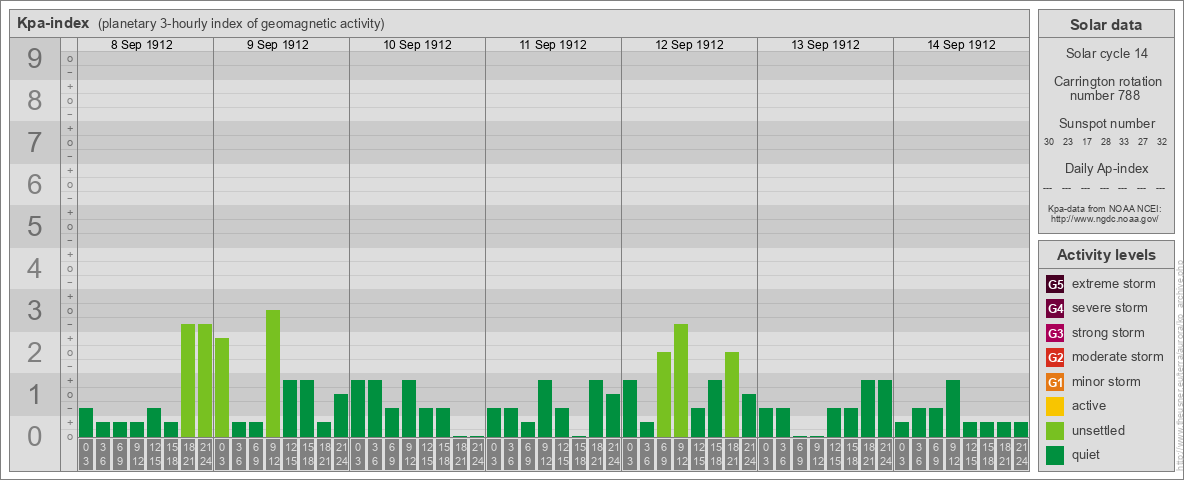The width and height of the screenshot is (1184, 480).
Task: Click the G5 extreme storm badge
Action: pyautogui.click(x=1055, y=285)
